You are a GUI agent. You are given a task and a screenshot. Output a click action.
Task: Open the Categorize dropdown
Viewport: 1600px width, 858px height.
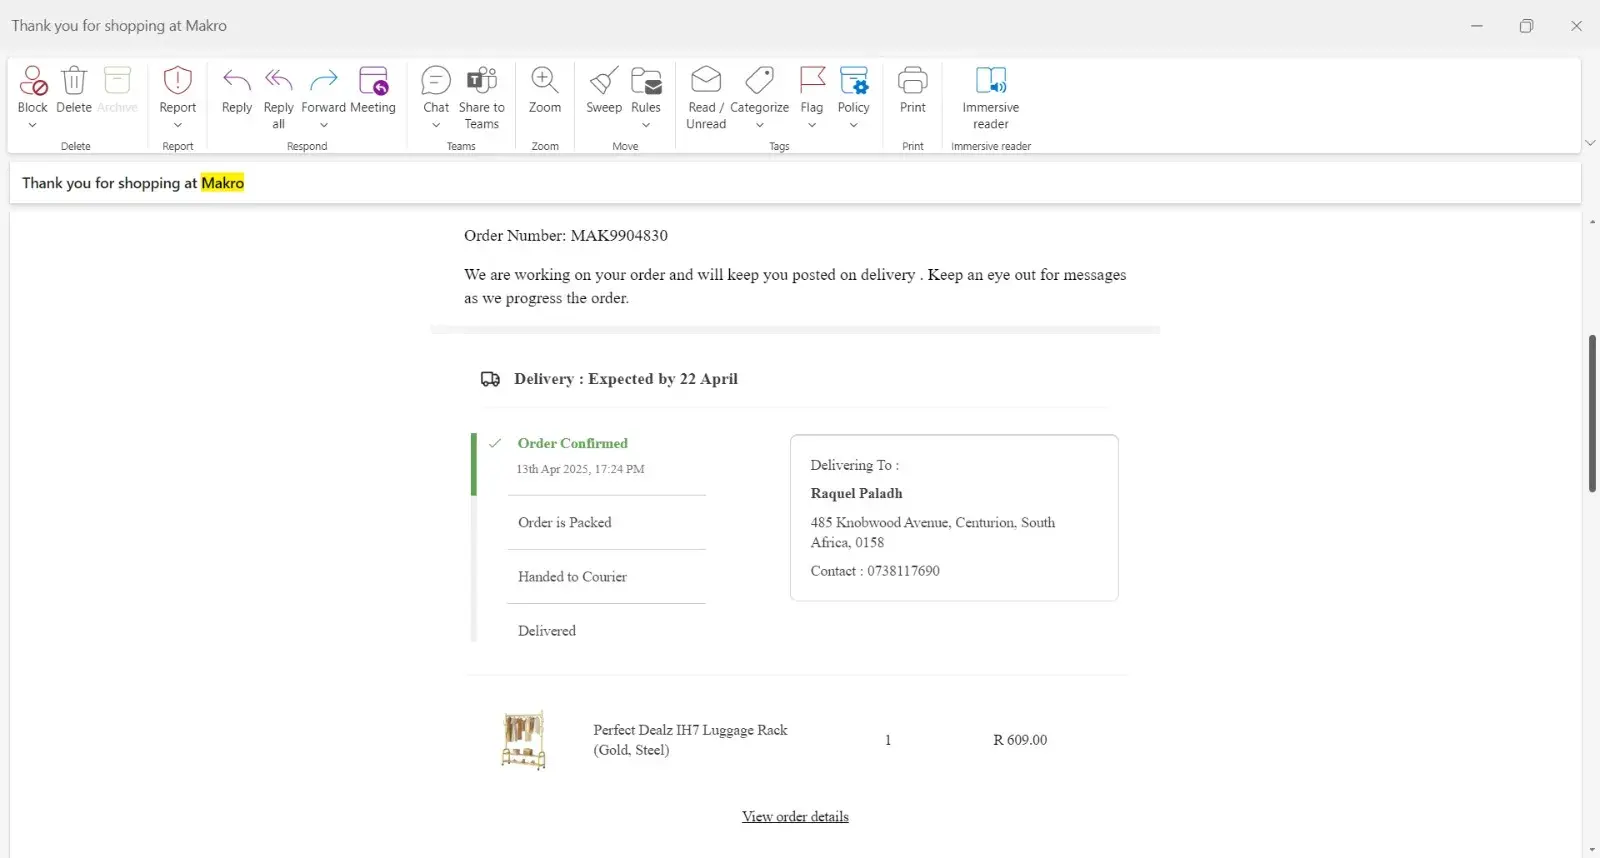(760, 125)
